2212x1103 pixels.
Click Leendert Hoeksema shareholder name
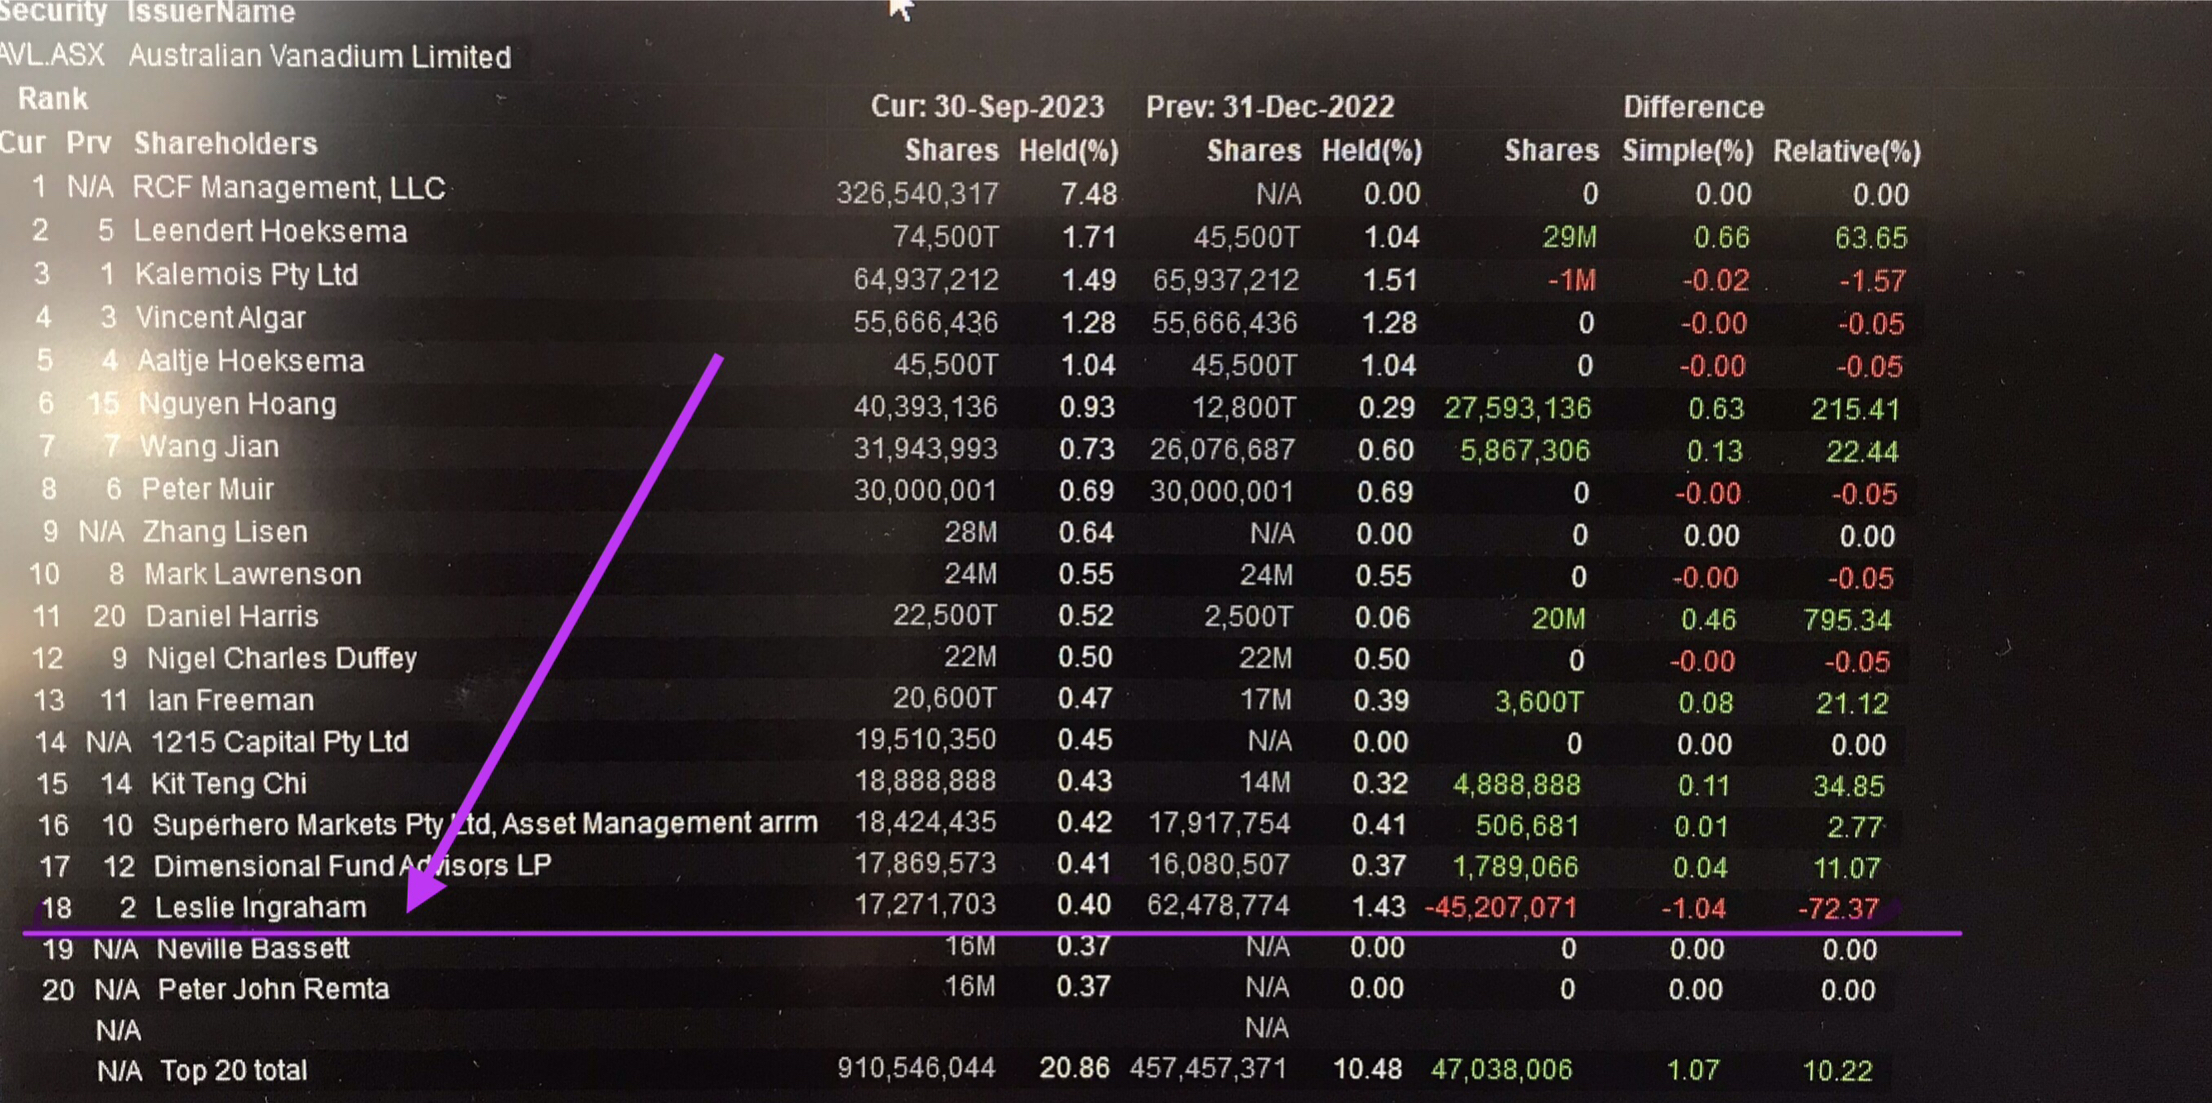click(x=270, y=232)
